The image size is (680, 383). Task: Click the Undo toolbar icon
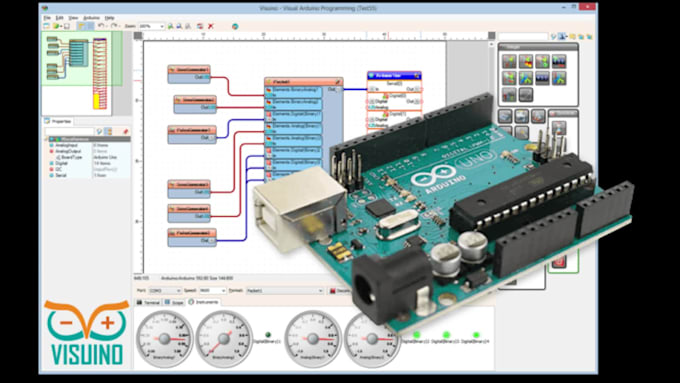coord(101,26)
